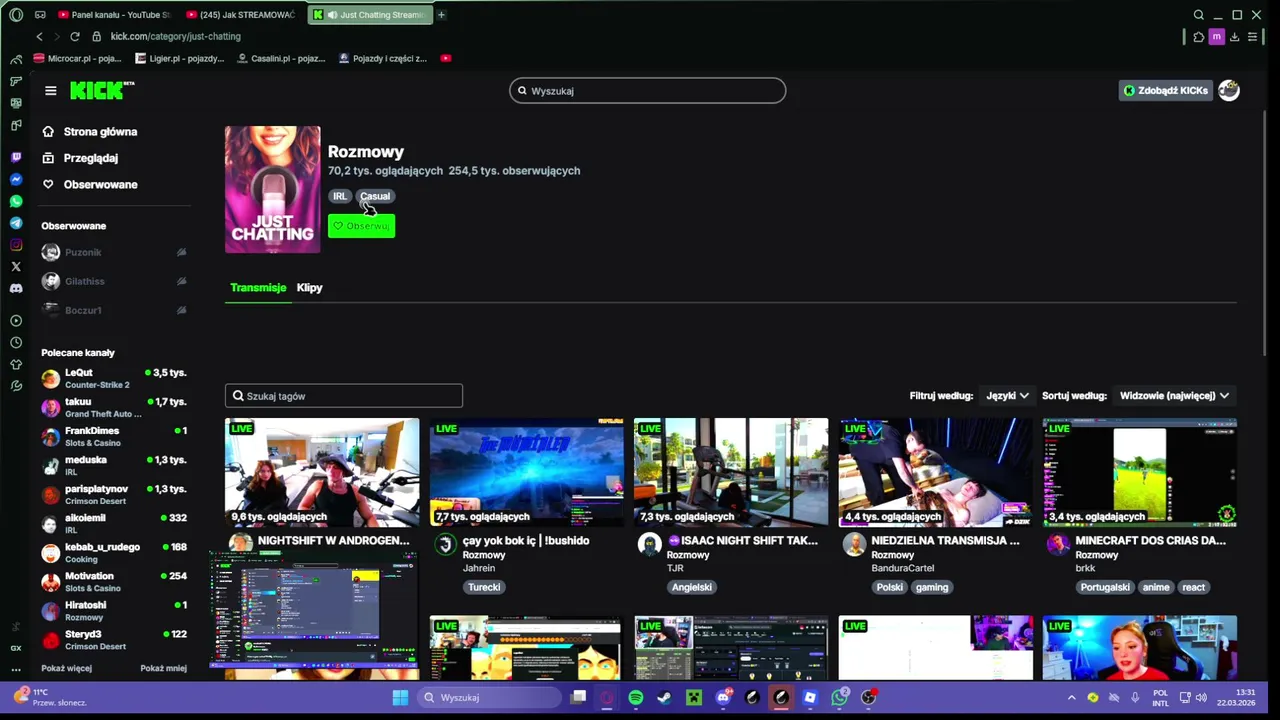1280x720 pixels.
Task: Open X (Twitter) in the Opera sidebar
Action: [16, 267]
